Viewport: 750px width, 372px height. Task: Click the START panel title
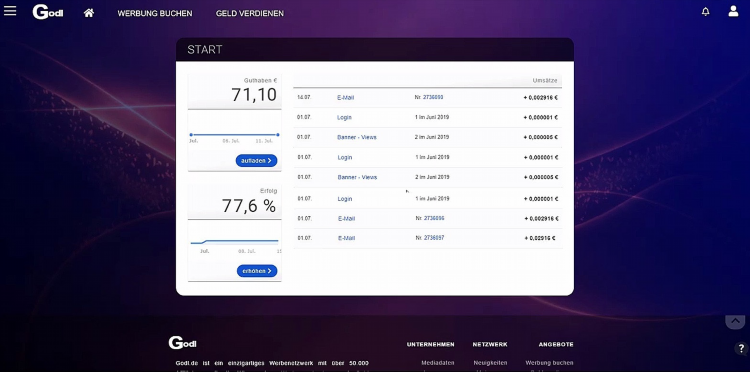tap(205, 50)
